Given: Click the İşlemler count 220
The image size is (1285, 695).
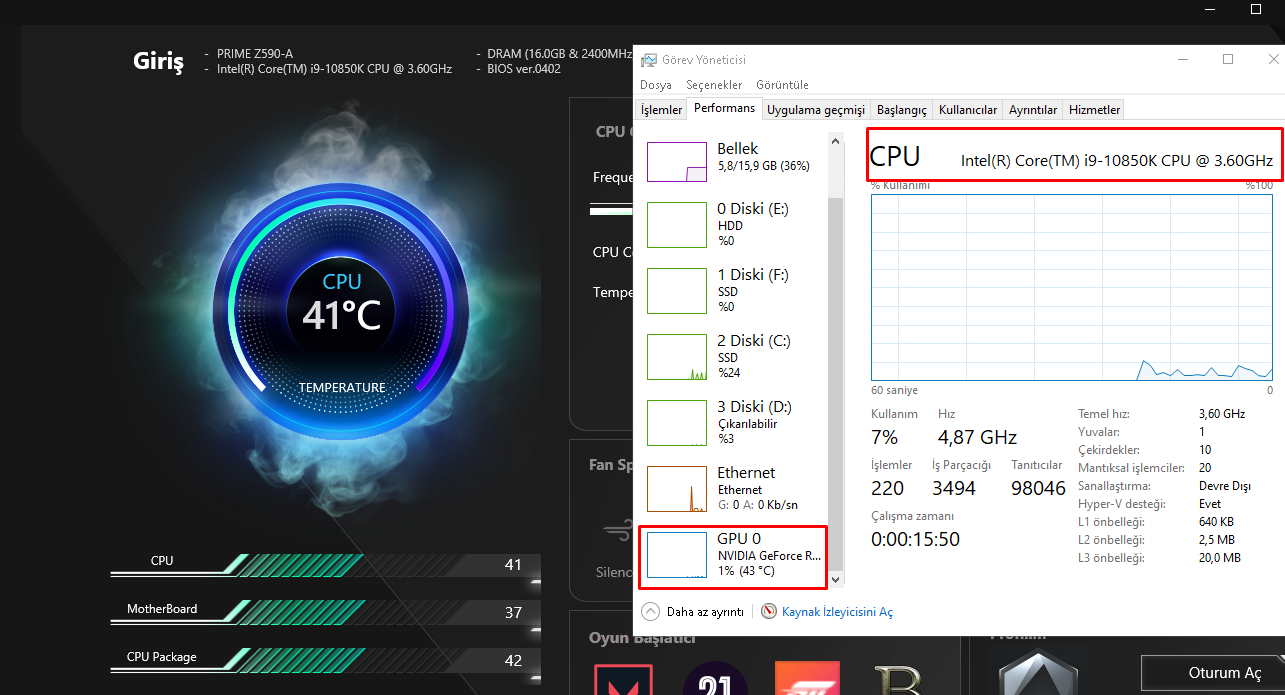Looking at the screenshot, I should 887,488.
